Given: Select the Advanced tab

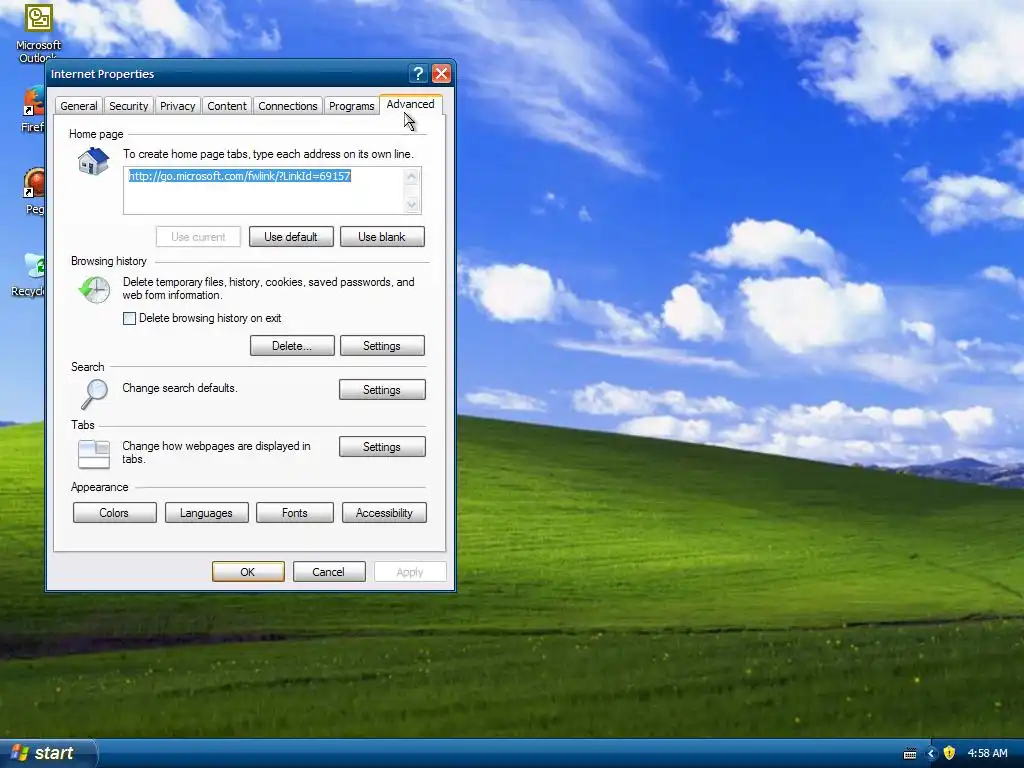Looking at the screenshot, I should 410,104.
